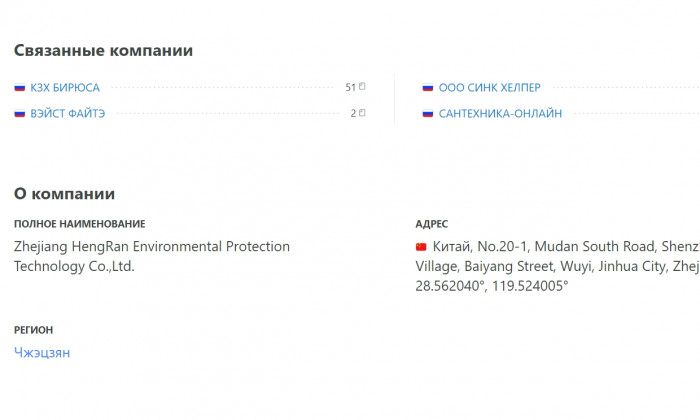This screenshot has width=700, height=420.
Task: Open the САНТЕХНИКА-ОНЛАЙН company link
Action: [x=500, y=113]
